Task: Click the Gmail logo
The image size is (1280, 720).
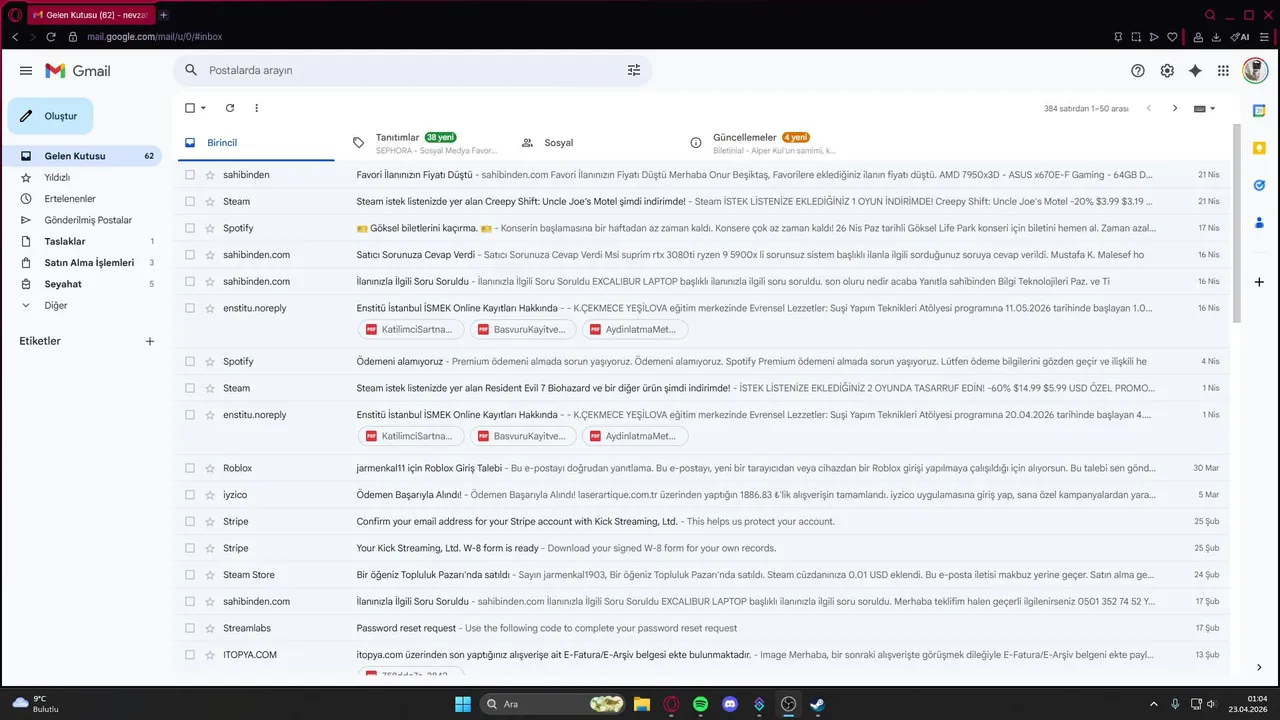Action: click(78, 71)
